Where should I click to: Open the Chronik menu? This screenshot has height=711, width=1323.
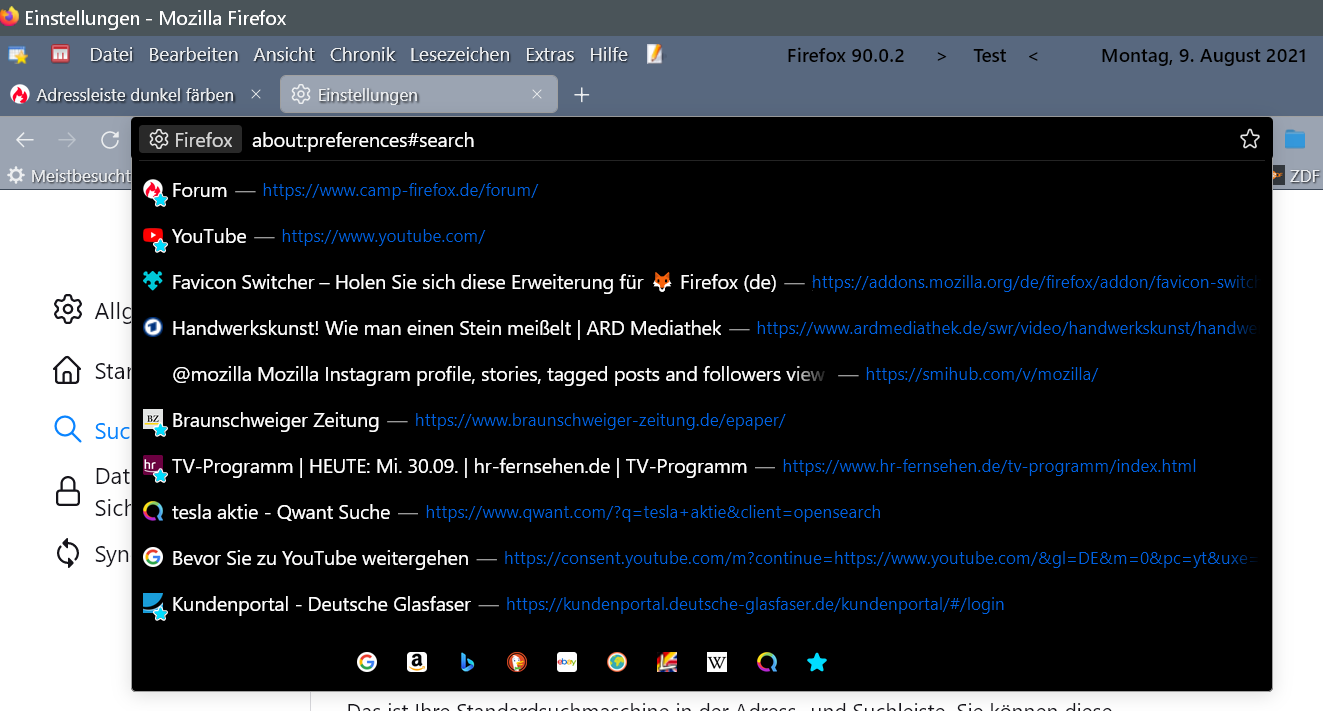click(x=362, y=55)
